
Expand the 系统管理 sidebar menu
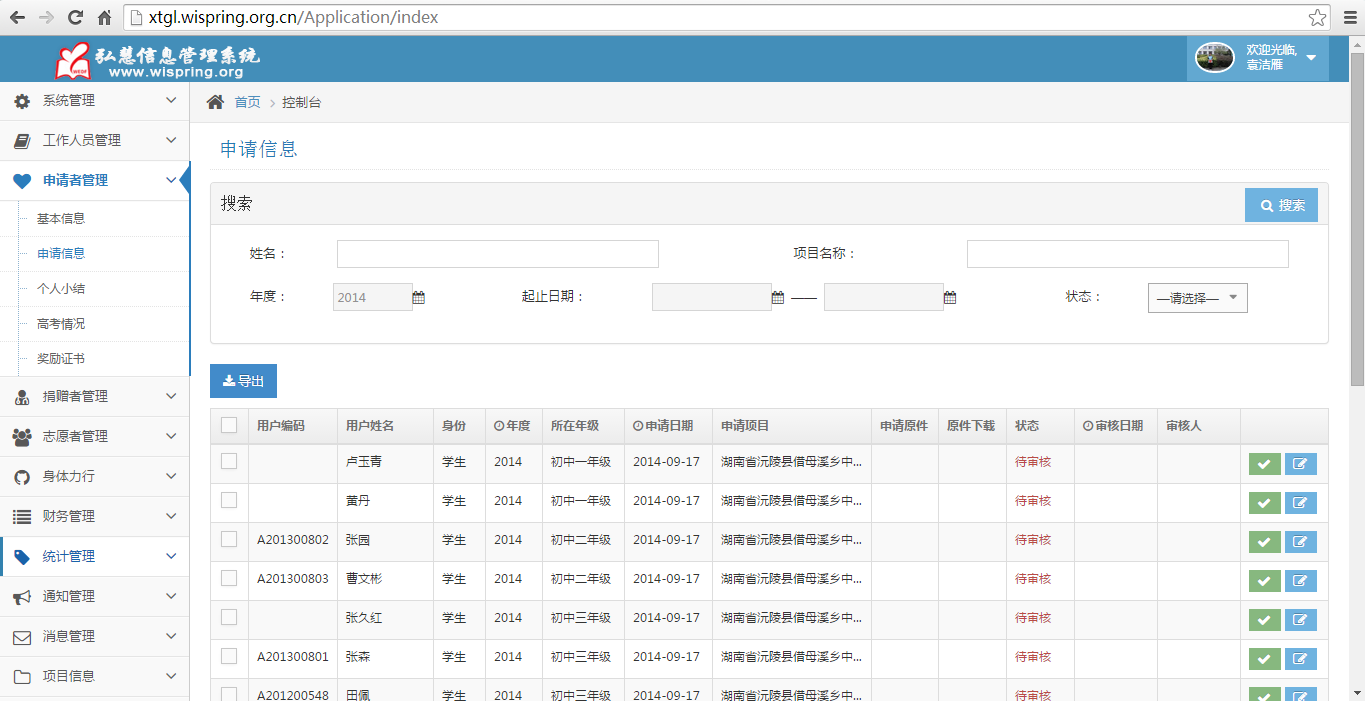94,101
